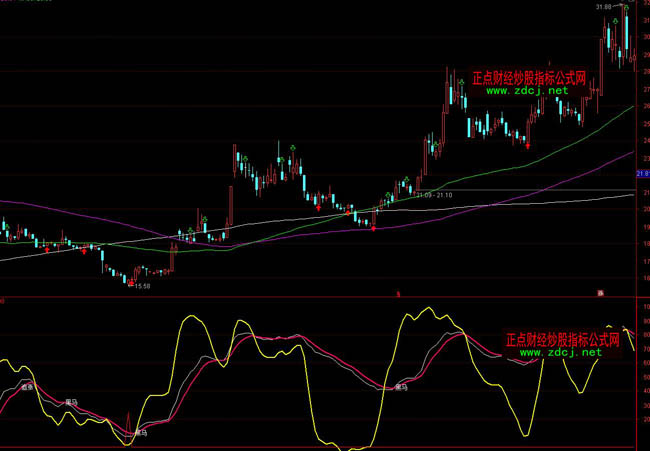This screenshot has height=451, width=650.
Task: Click the red marker at the time axis right end
Action: click(602, 293)
